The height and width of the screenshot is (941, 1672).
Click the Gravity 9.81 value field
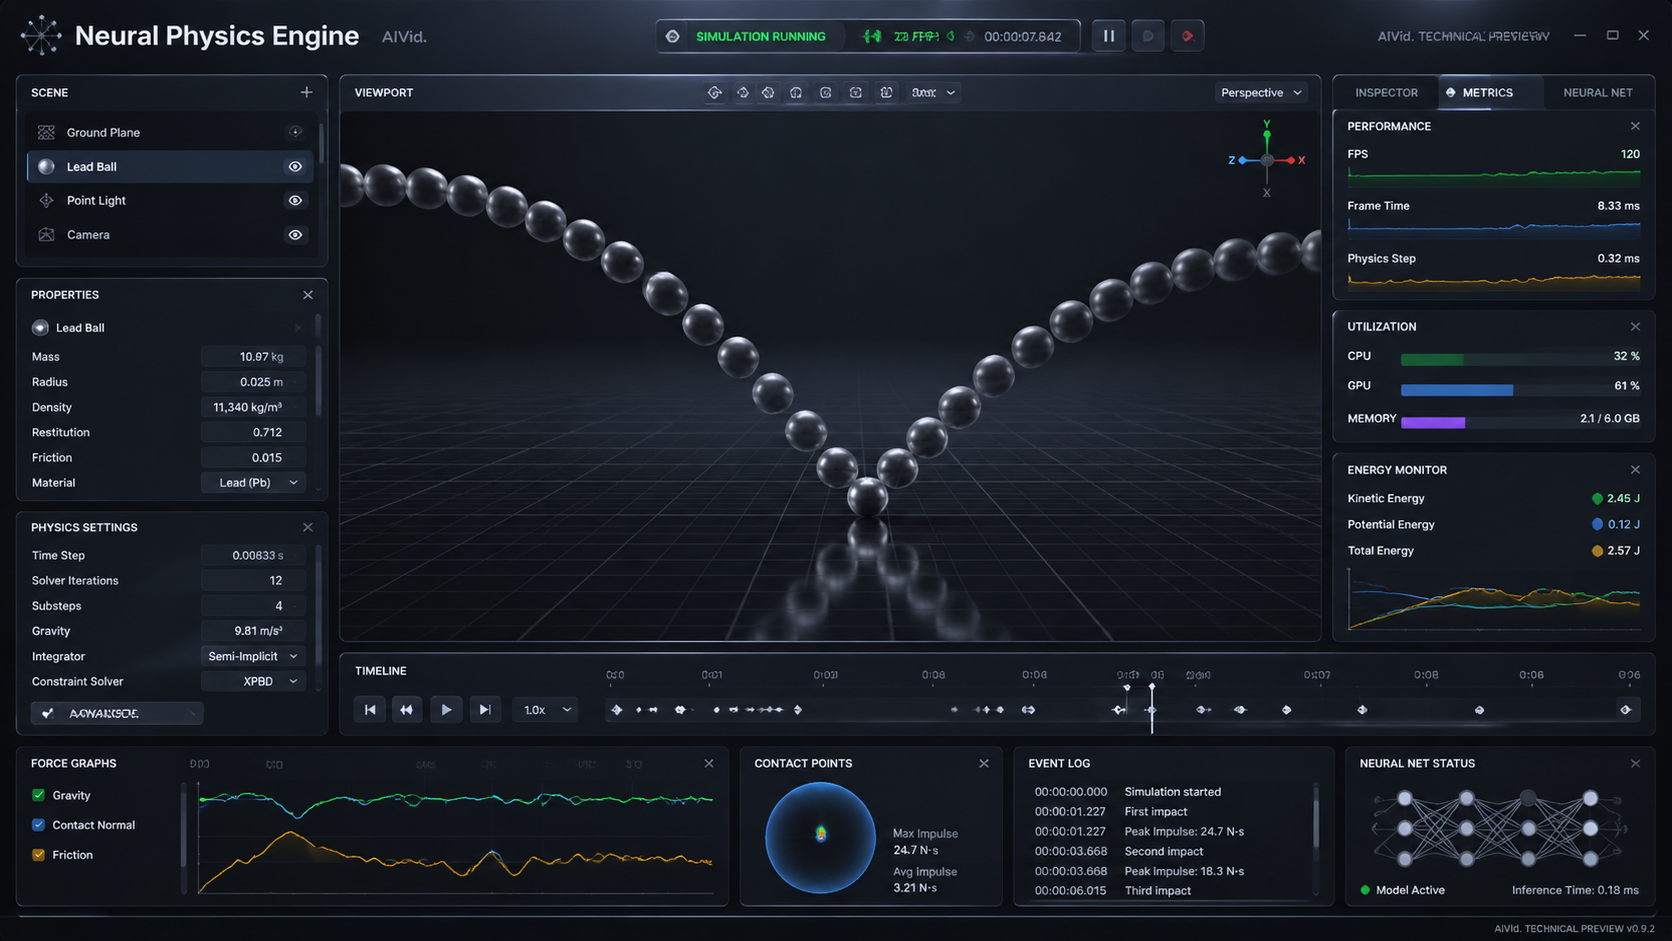point(254,631)
